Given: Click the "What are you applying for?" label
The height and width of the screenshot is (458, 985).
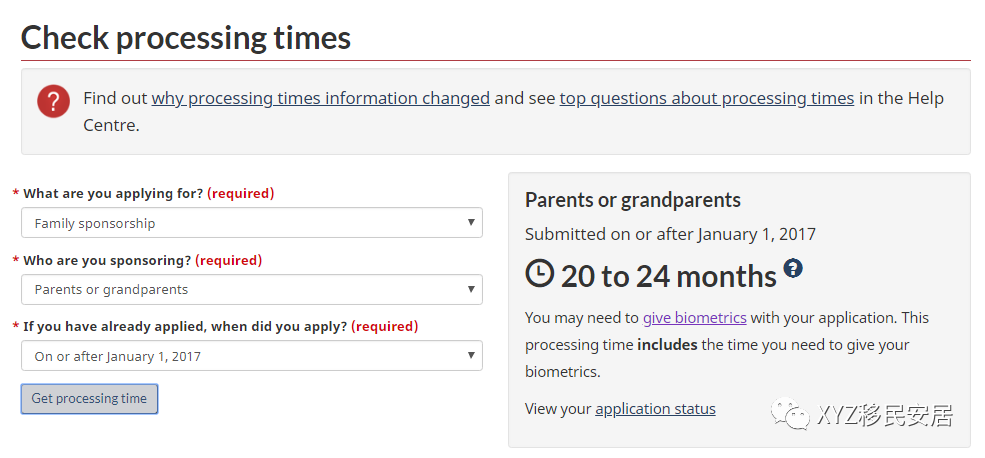Looking at the screenshot, I should point(113,193).
